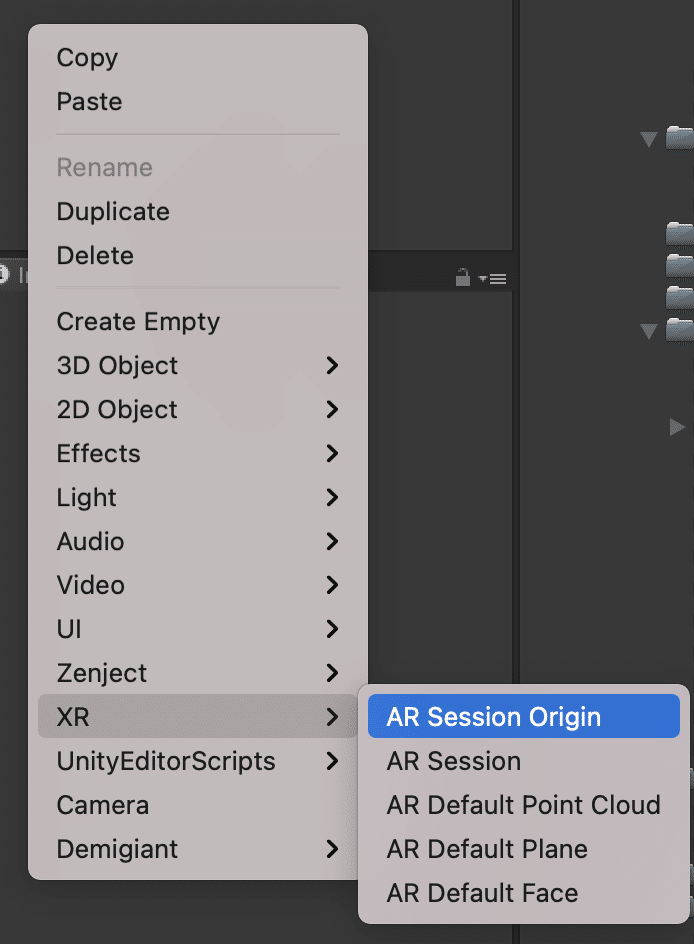Toggle the panel lock icon

(x=462, y=278)
